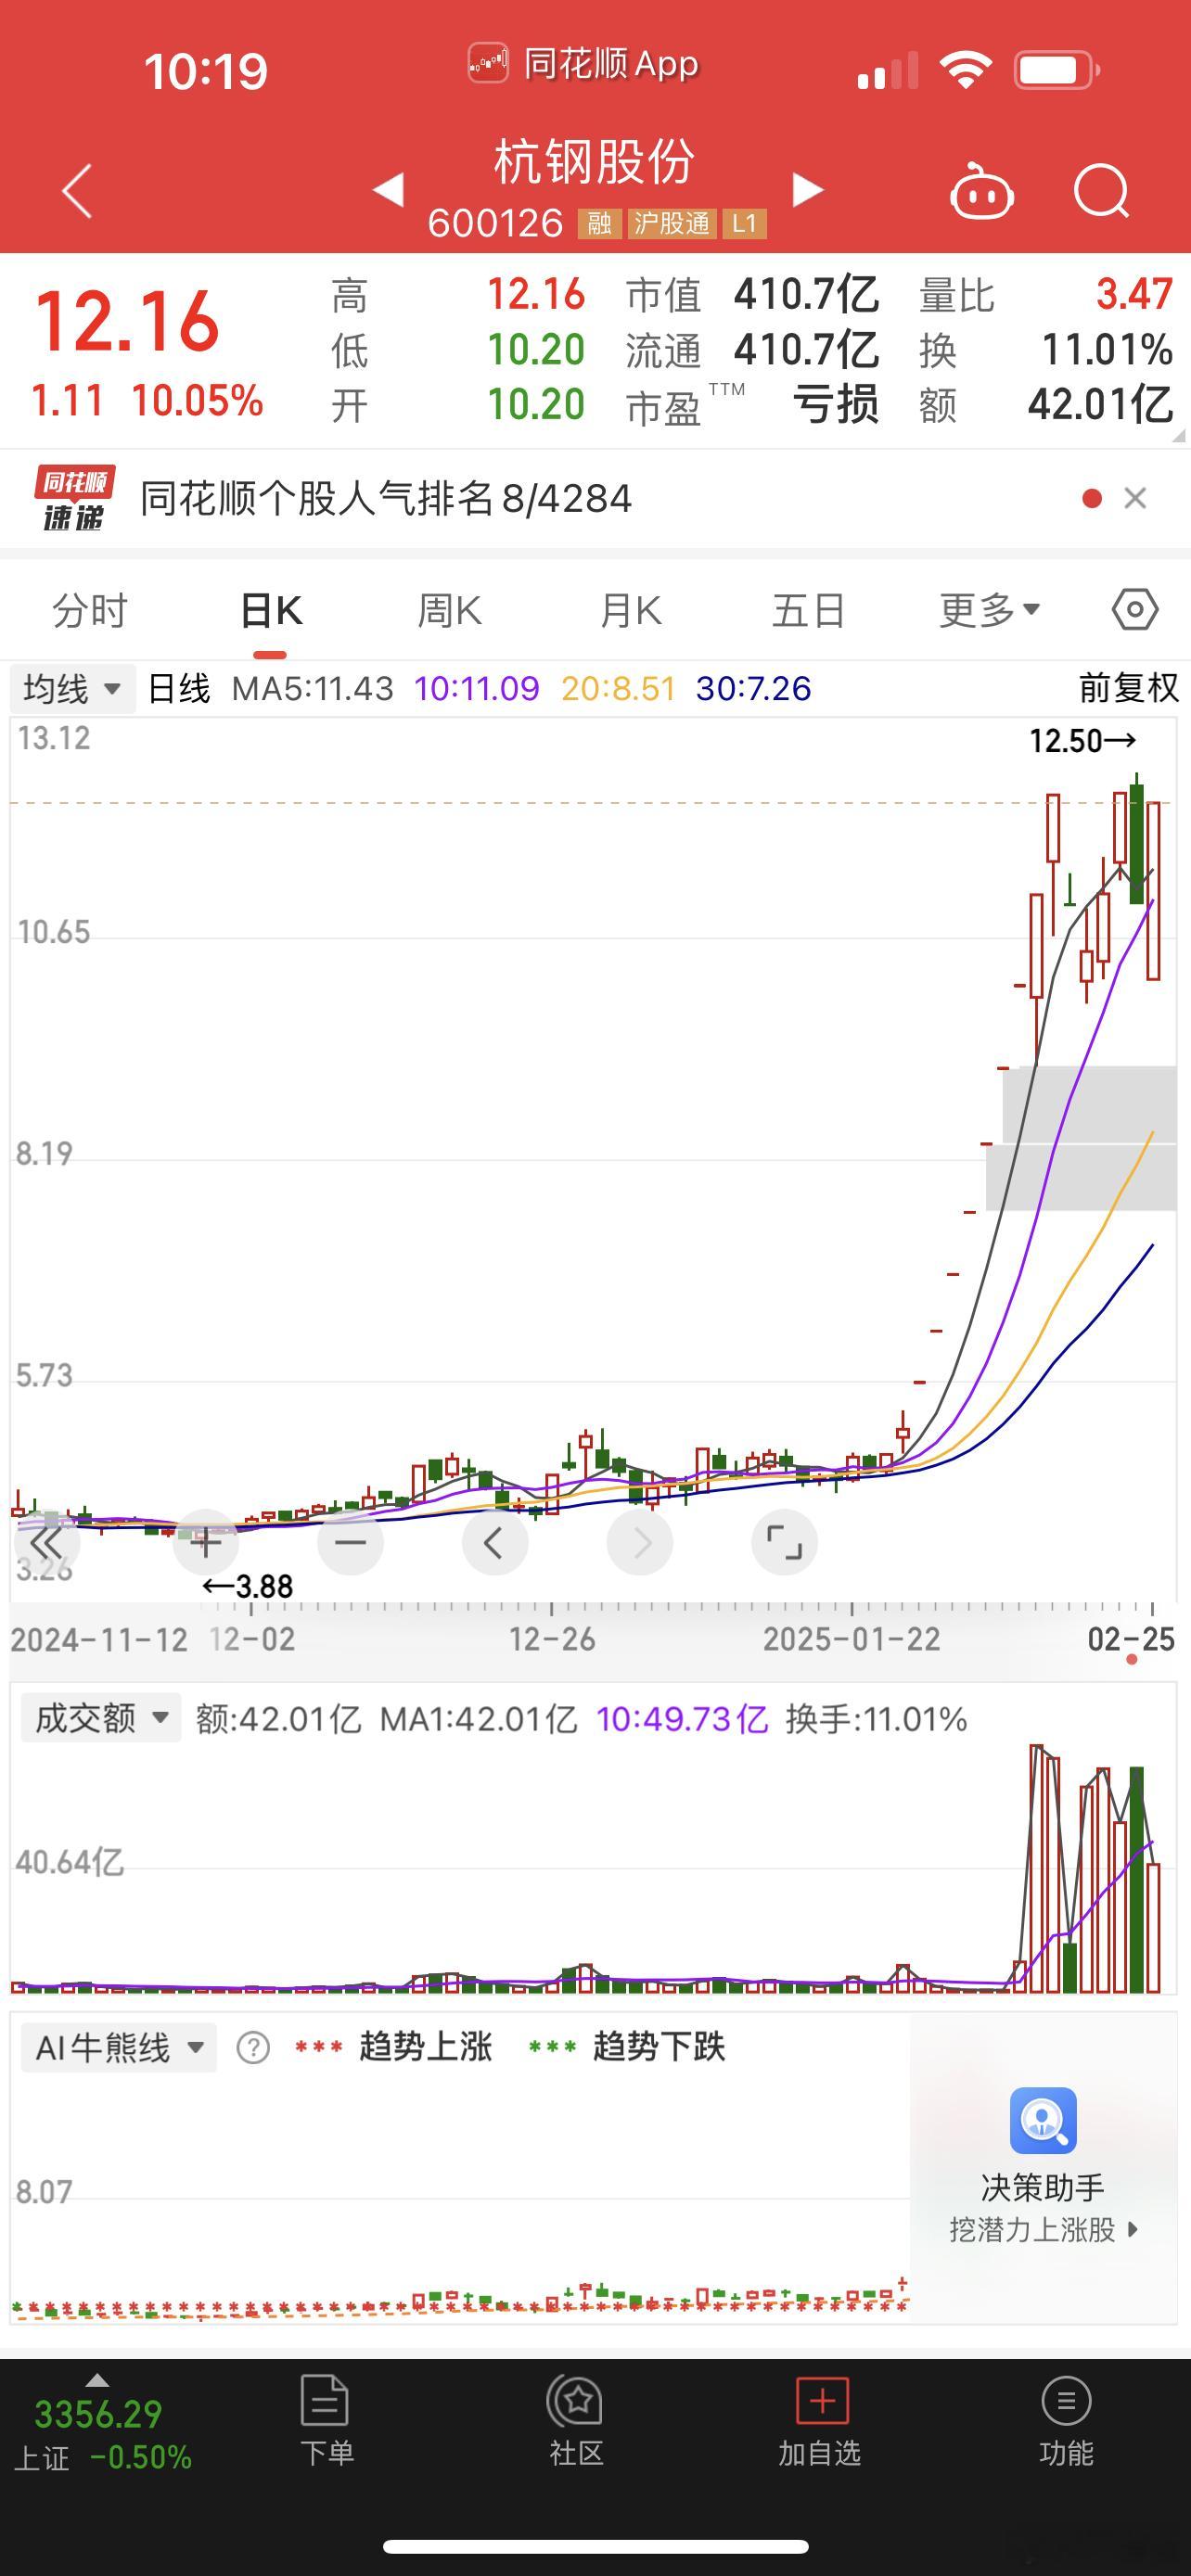
Task: Tap 同花顺 App return link in status bar
Action: coord(583,64)
